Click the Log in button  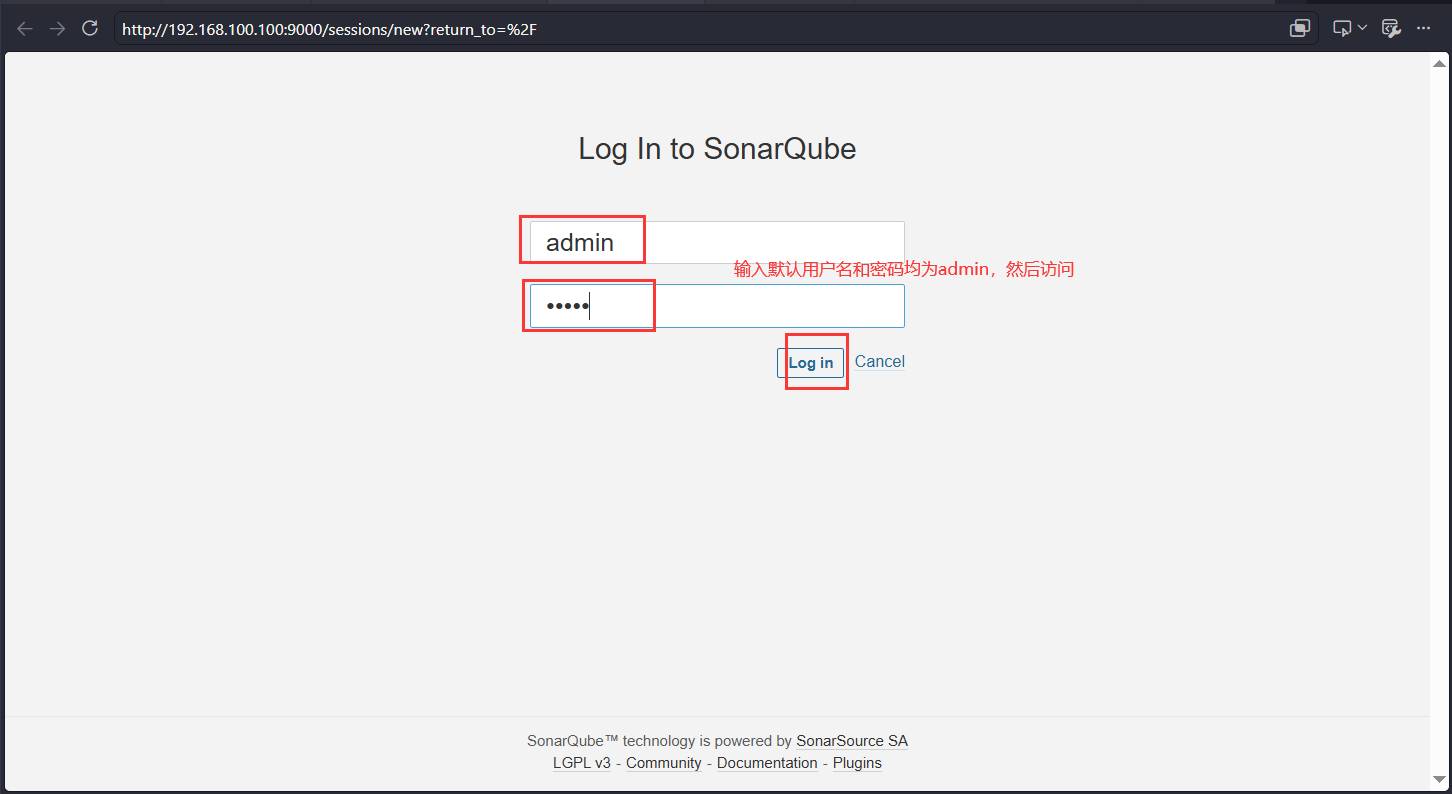tap(810, 363)
